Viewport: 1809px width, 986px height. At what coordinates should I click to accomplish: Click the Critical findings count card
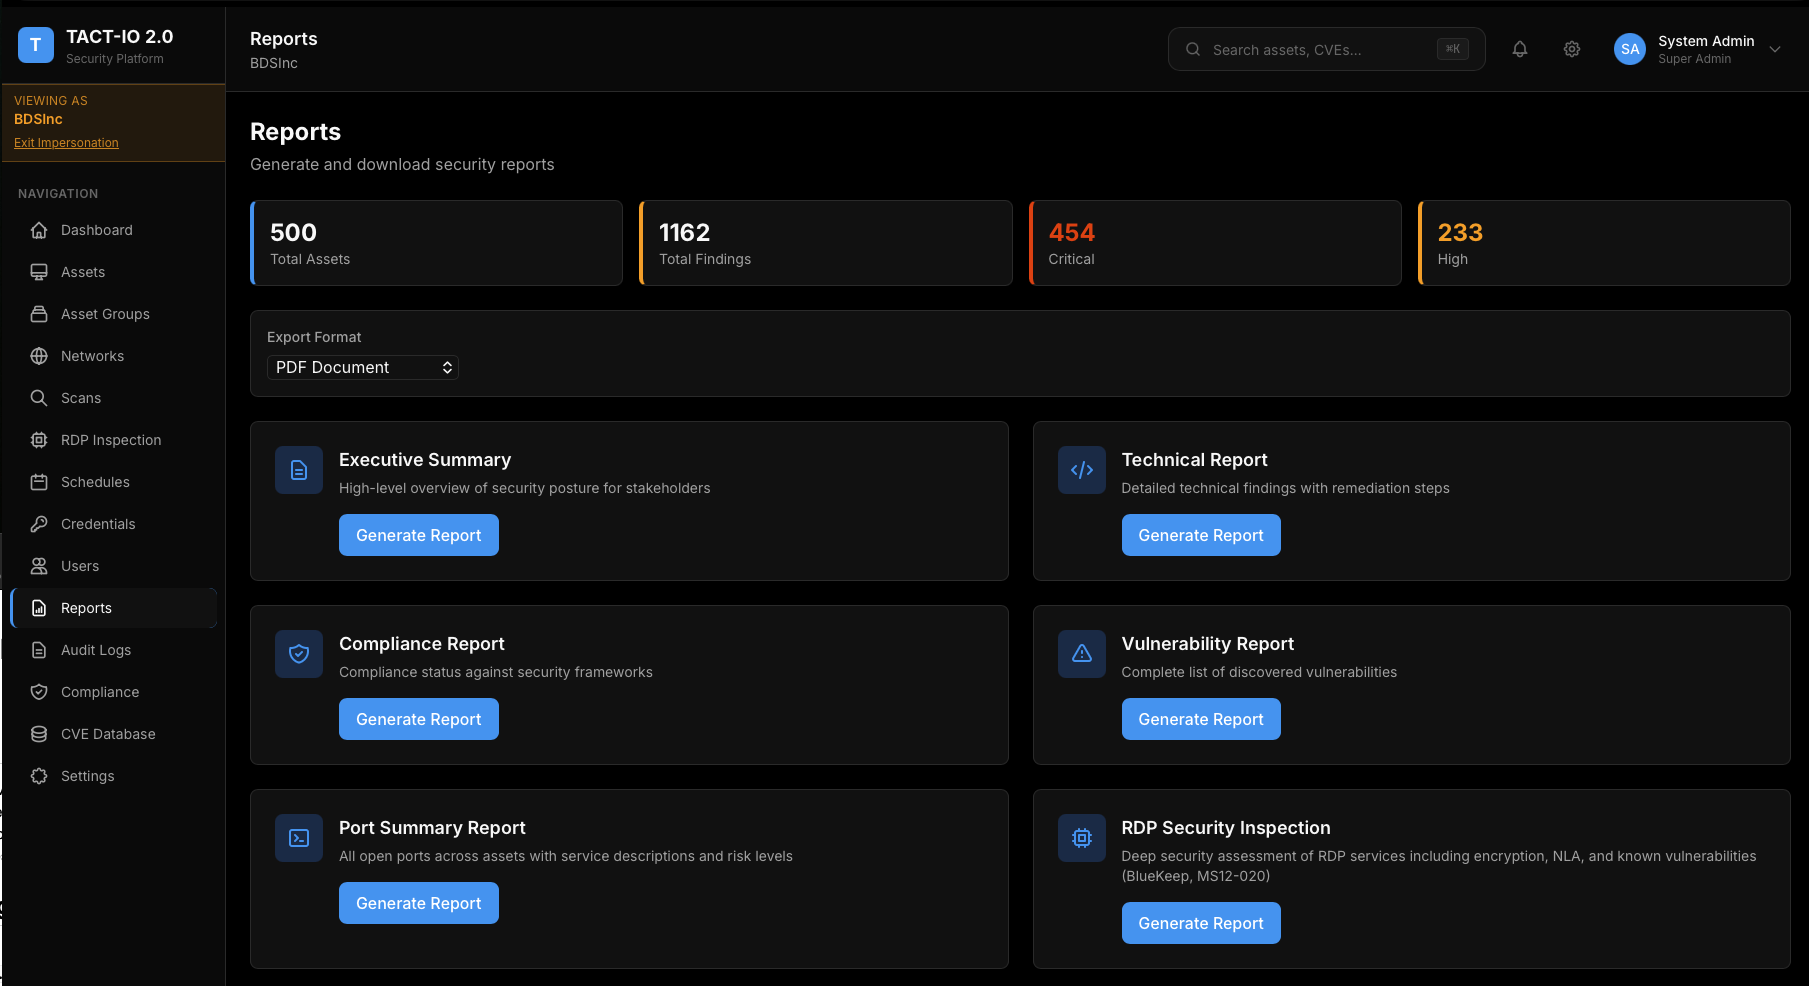click(1214, 242)
